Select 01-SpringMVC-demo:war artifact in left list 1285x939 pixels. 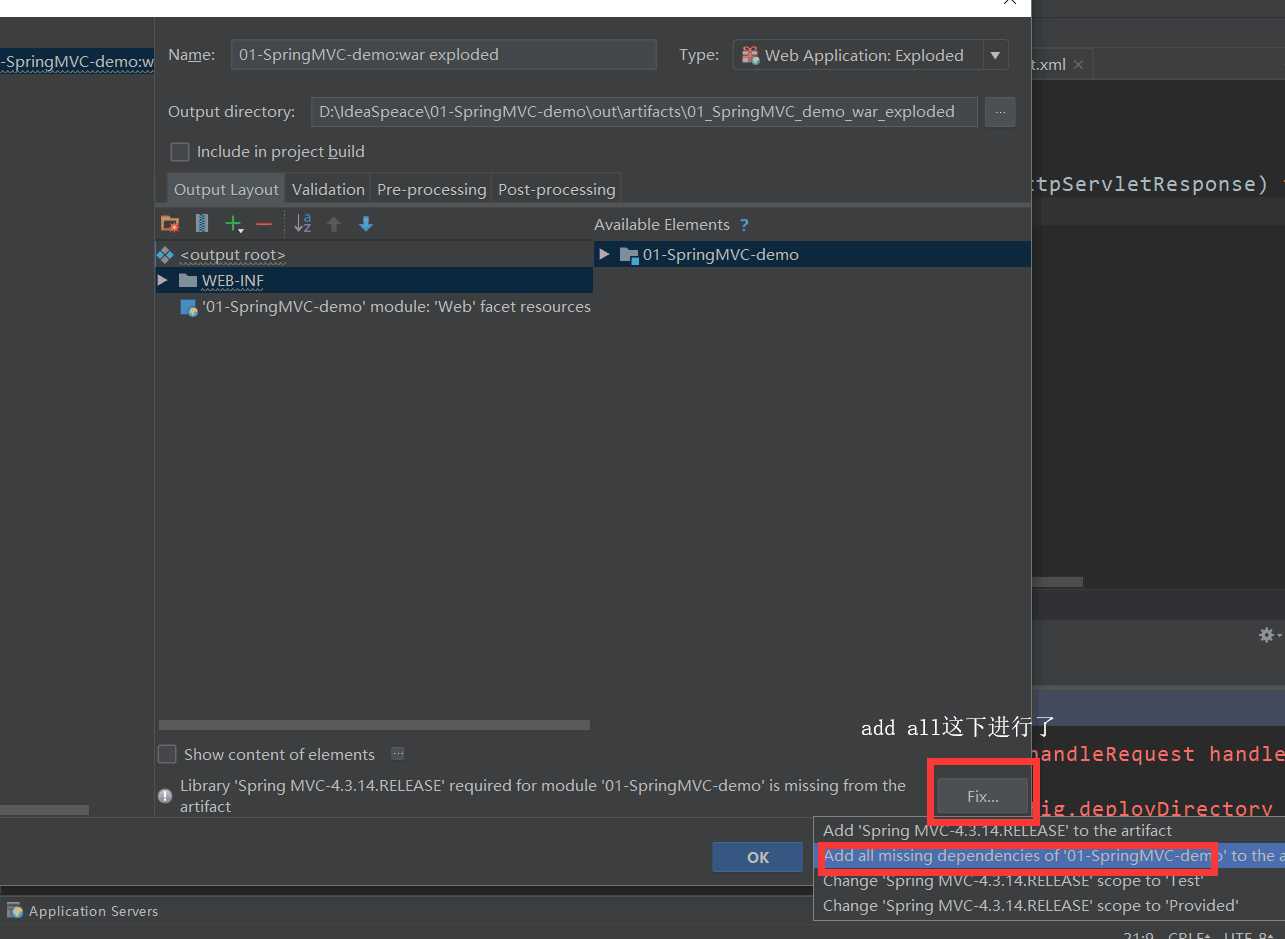(77, 62)
